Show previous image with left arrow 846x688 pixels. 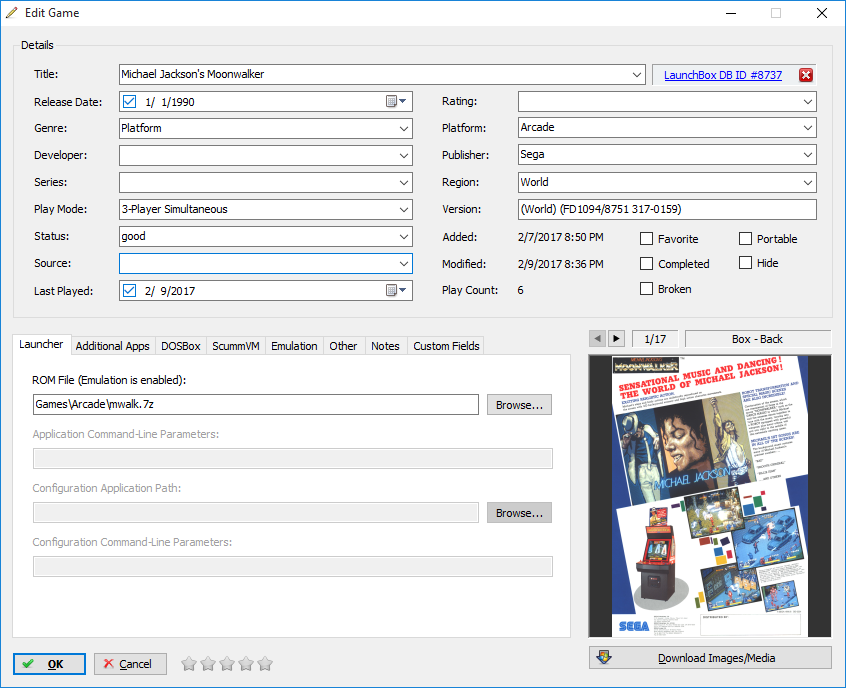point(597,339)
